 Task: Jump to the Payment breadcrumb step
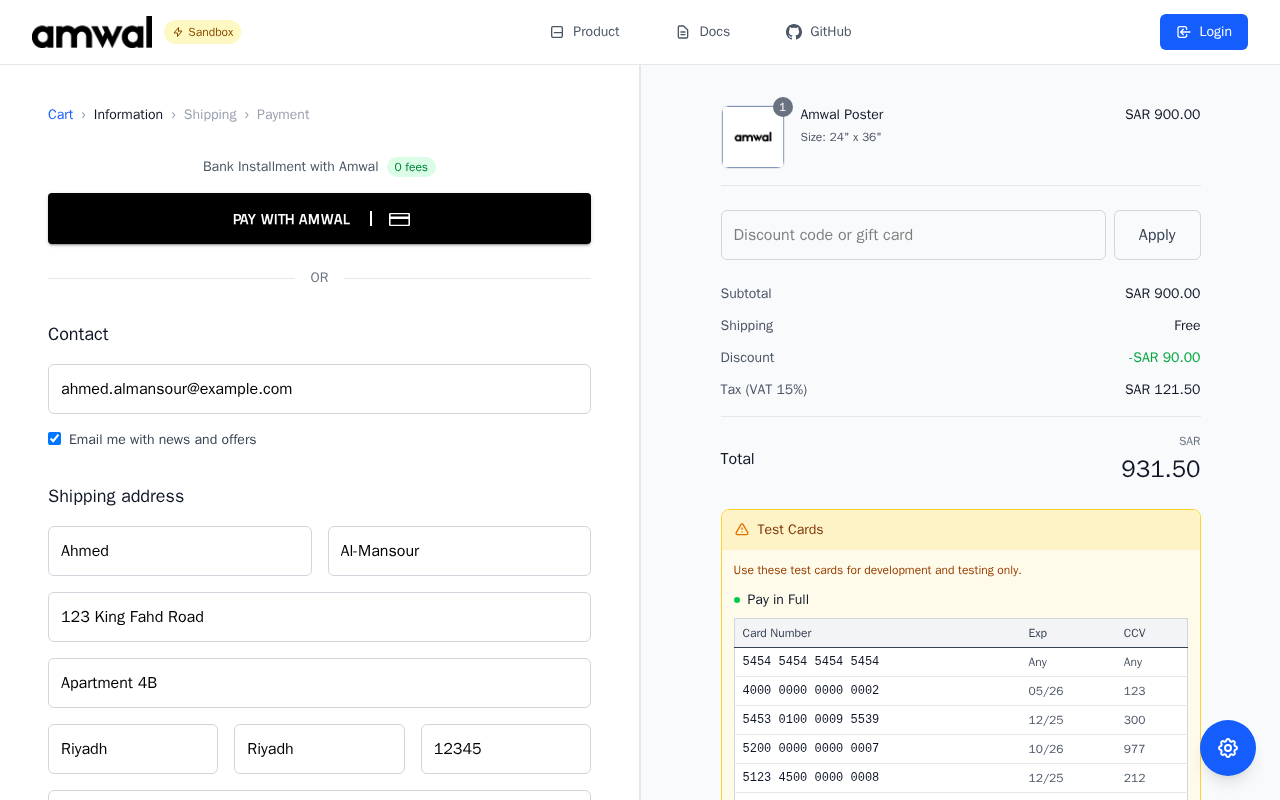coord(283,115)
